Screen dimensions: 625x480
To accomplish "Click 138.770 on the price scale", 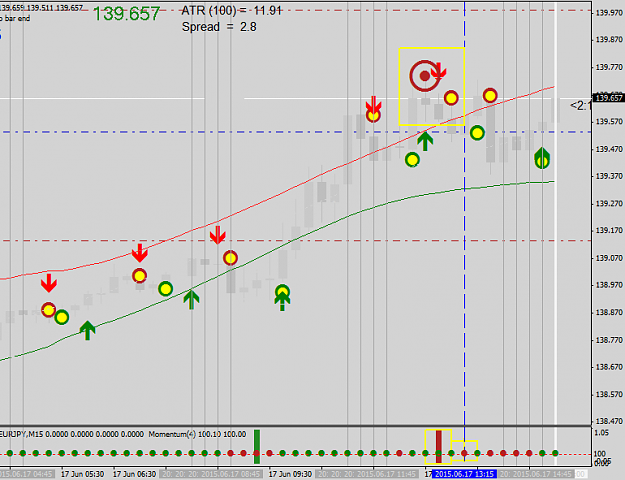I will click(609, 340).
